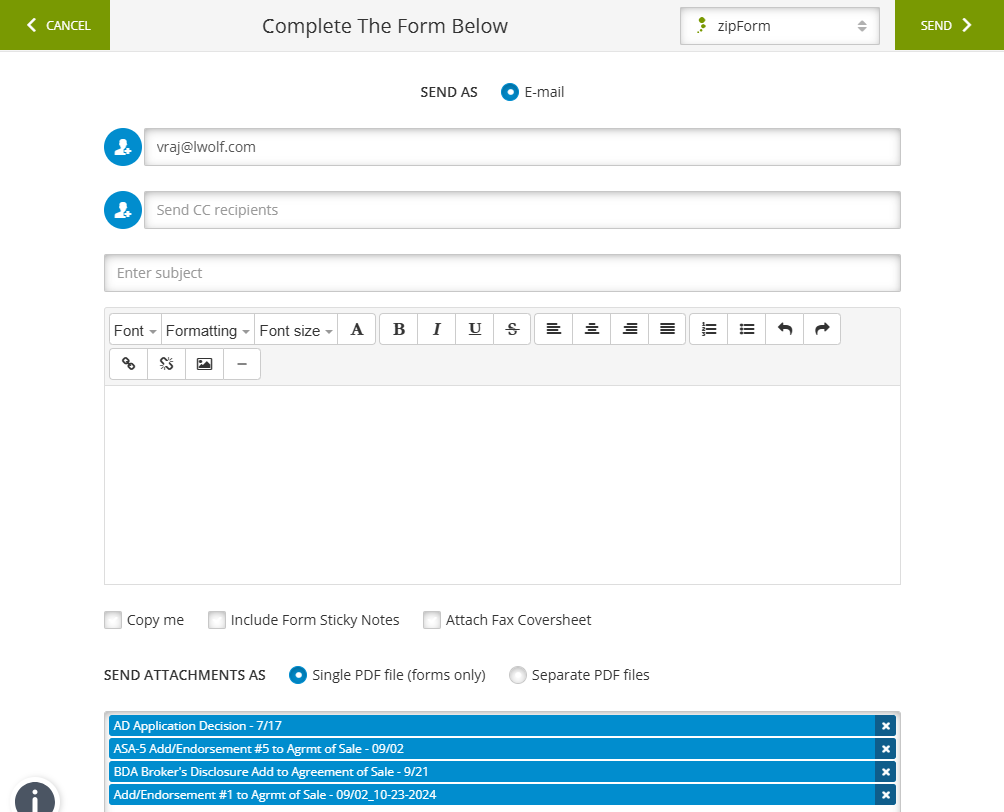Select the Separate PDF files option
The image size is (1004, 812).
[x=518, y=675]
